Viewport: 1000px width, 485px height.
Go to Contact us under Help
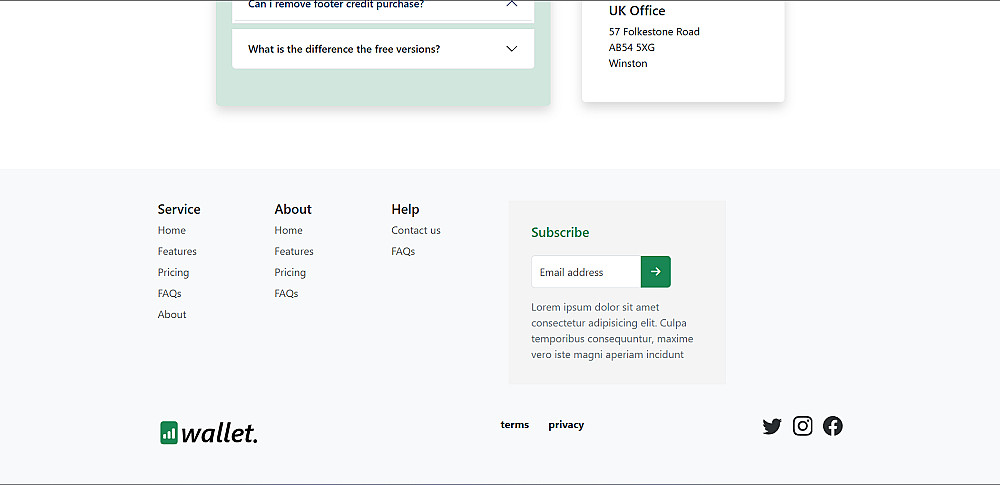point(416,230)
